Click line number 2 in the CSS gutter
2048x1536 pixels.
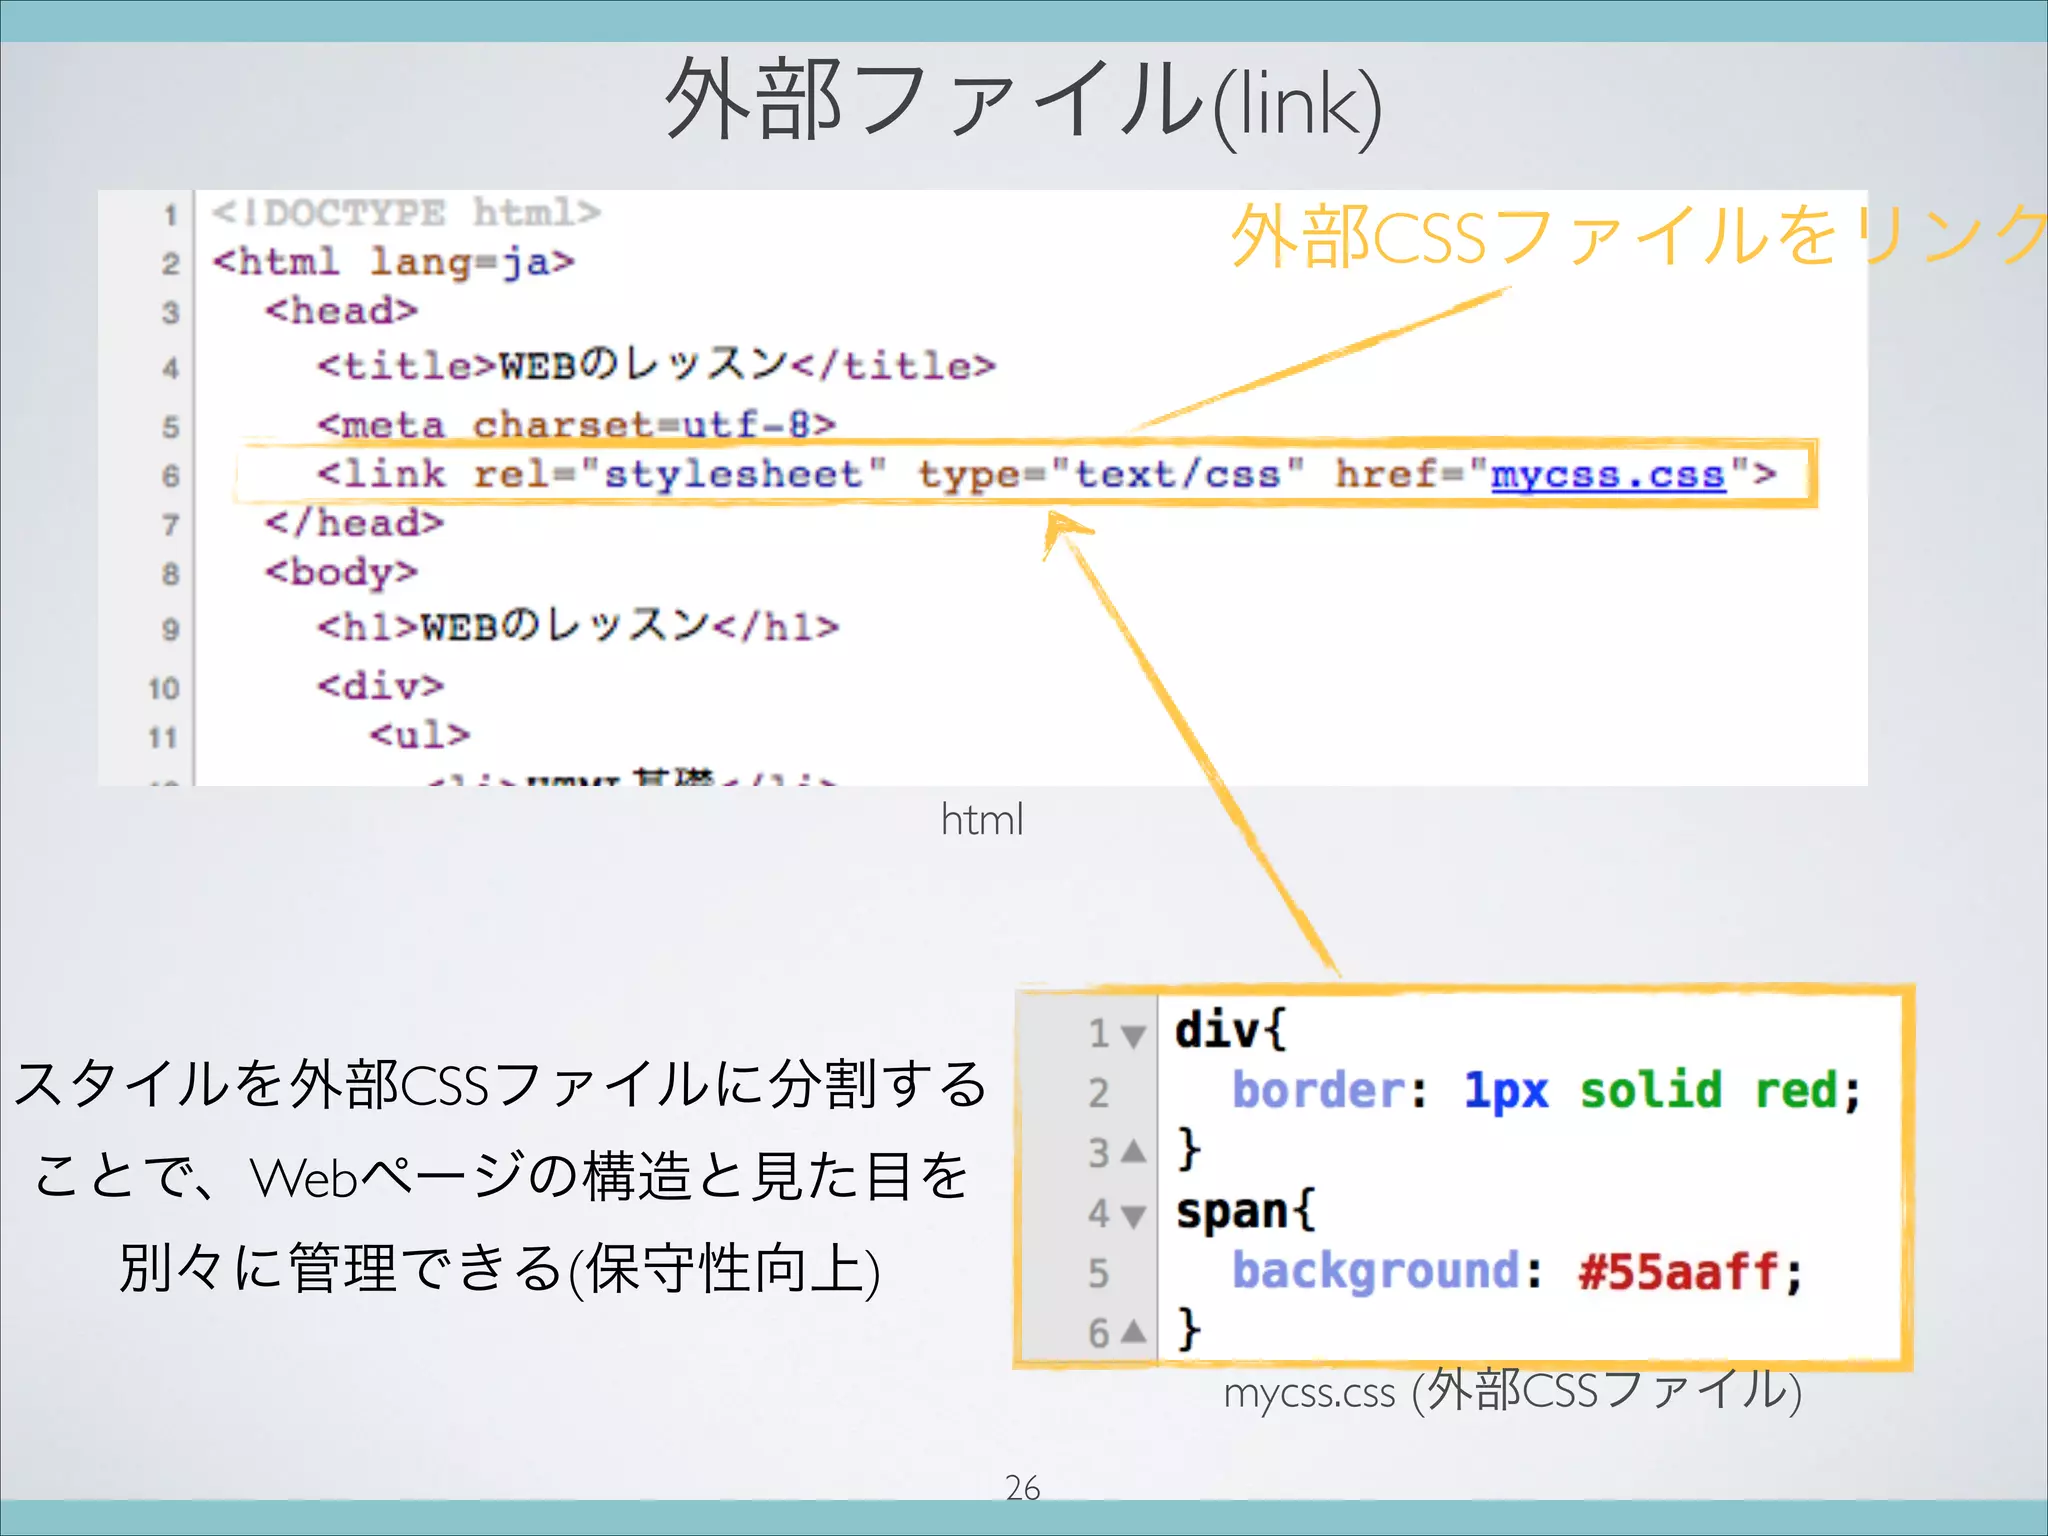click(x=1099, y=1093)
